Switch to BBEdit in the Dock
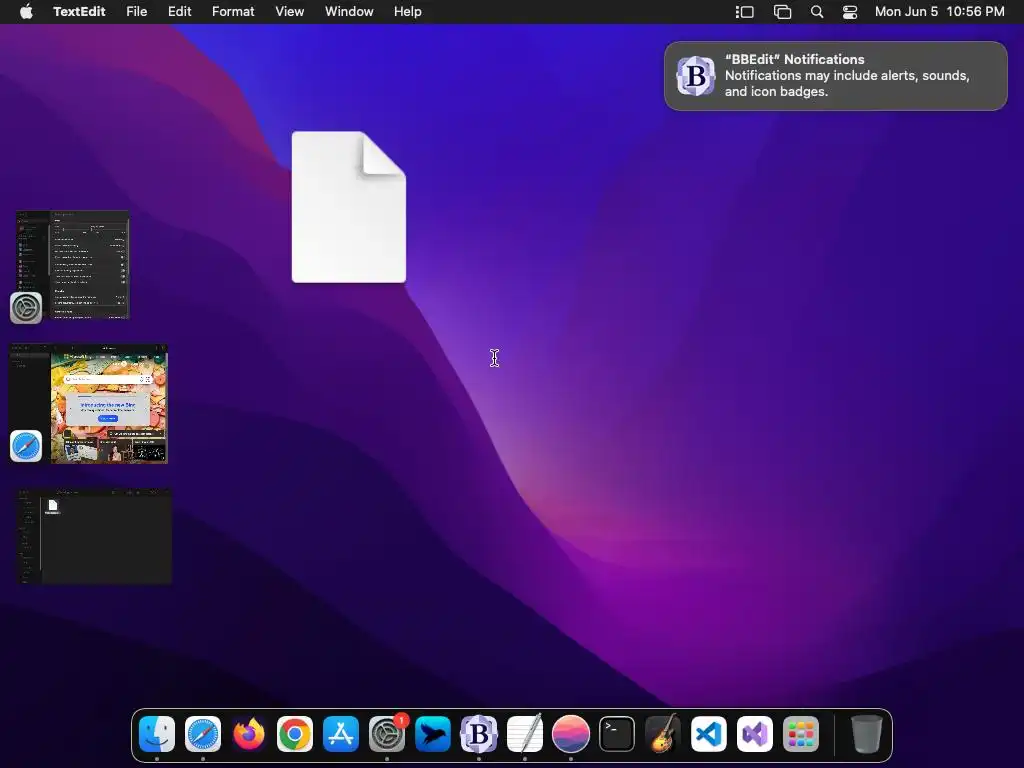This screenshot has height=768, width=1024. (479, 733)
